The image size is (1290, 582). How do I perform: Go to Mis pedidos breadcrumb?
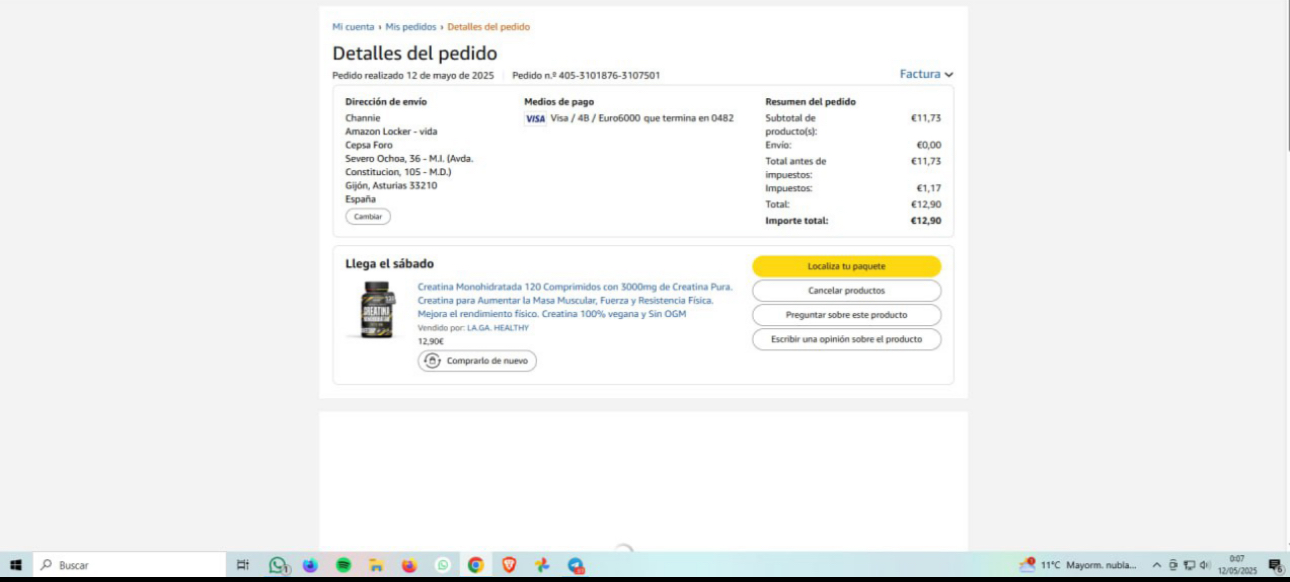(x=411, y=27)
